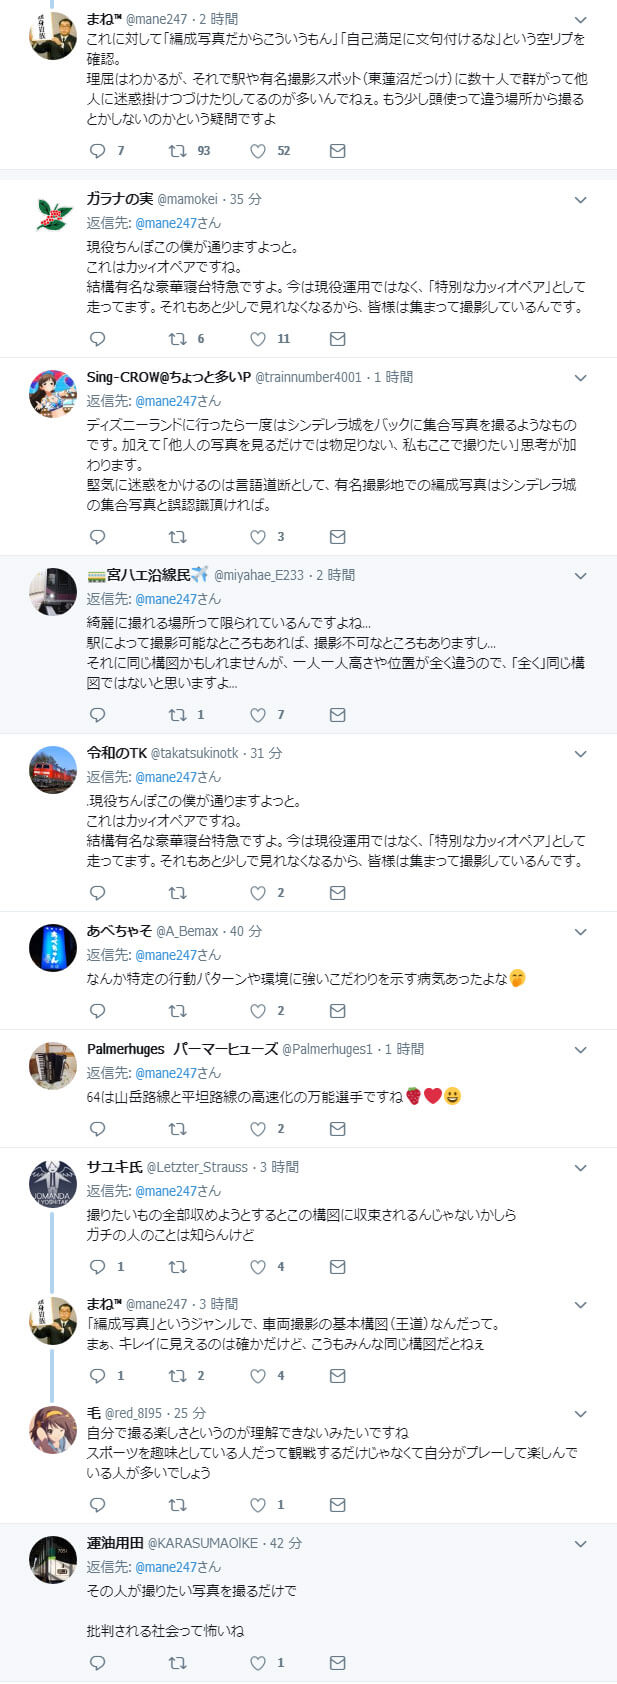
Task: Click あべちゃそ's blue profile avatar
Action: pyautogui.click(x=53, y=949)
